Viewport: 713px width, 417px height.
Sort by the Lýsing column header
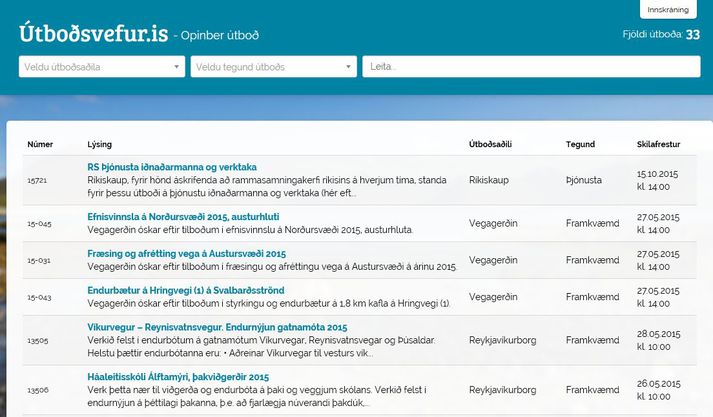pyautogui.click(x=100, y=145)
